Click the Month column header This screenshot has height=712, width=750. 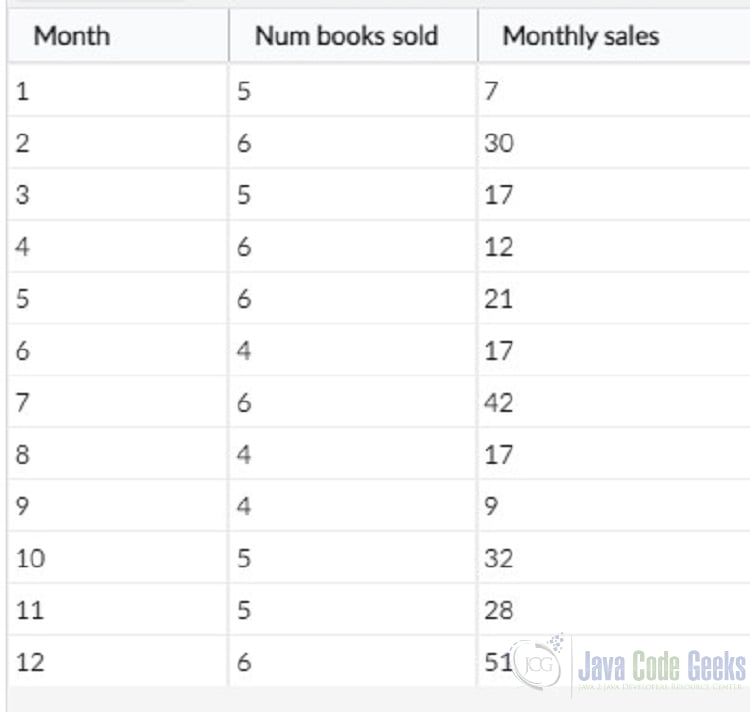(118, 36)
